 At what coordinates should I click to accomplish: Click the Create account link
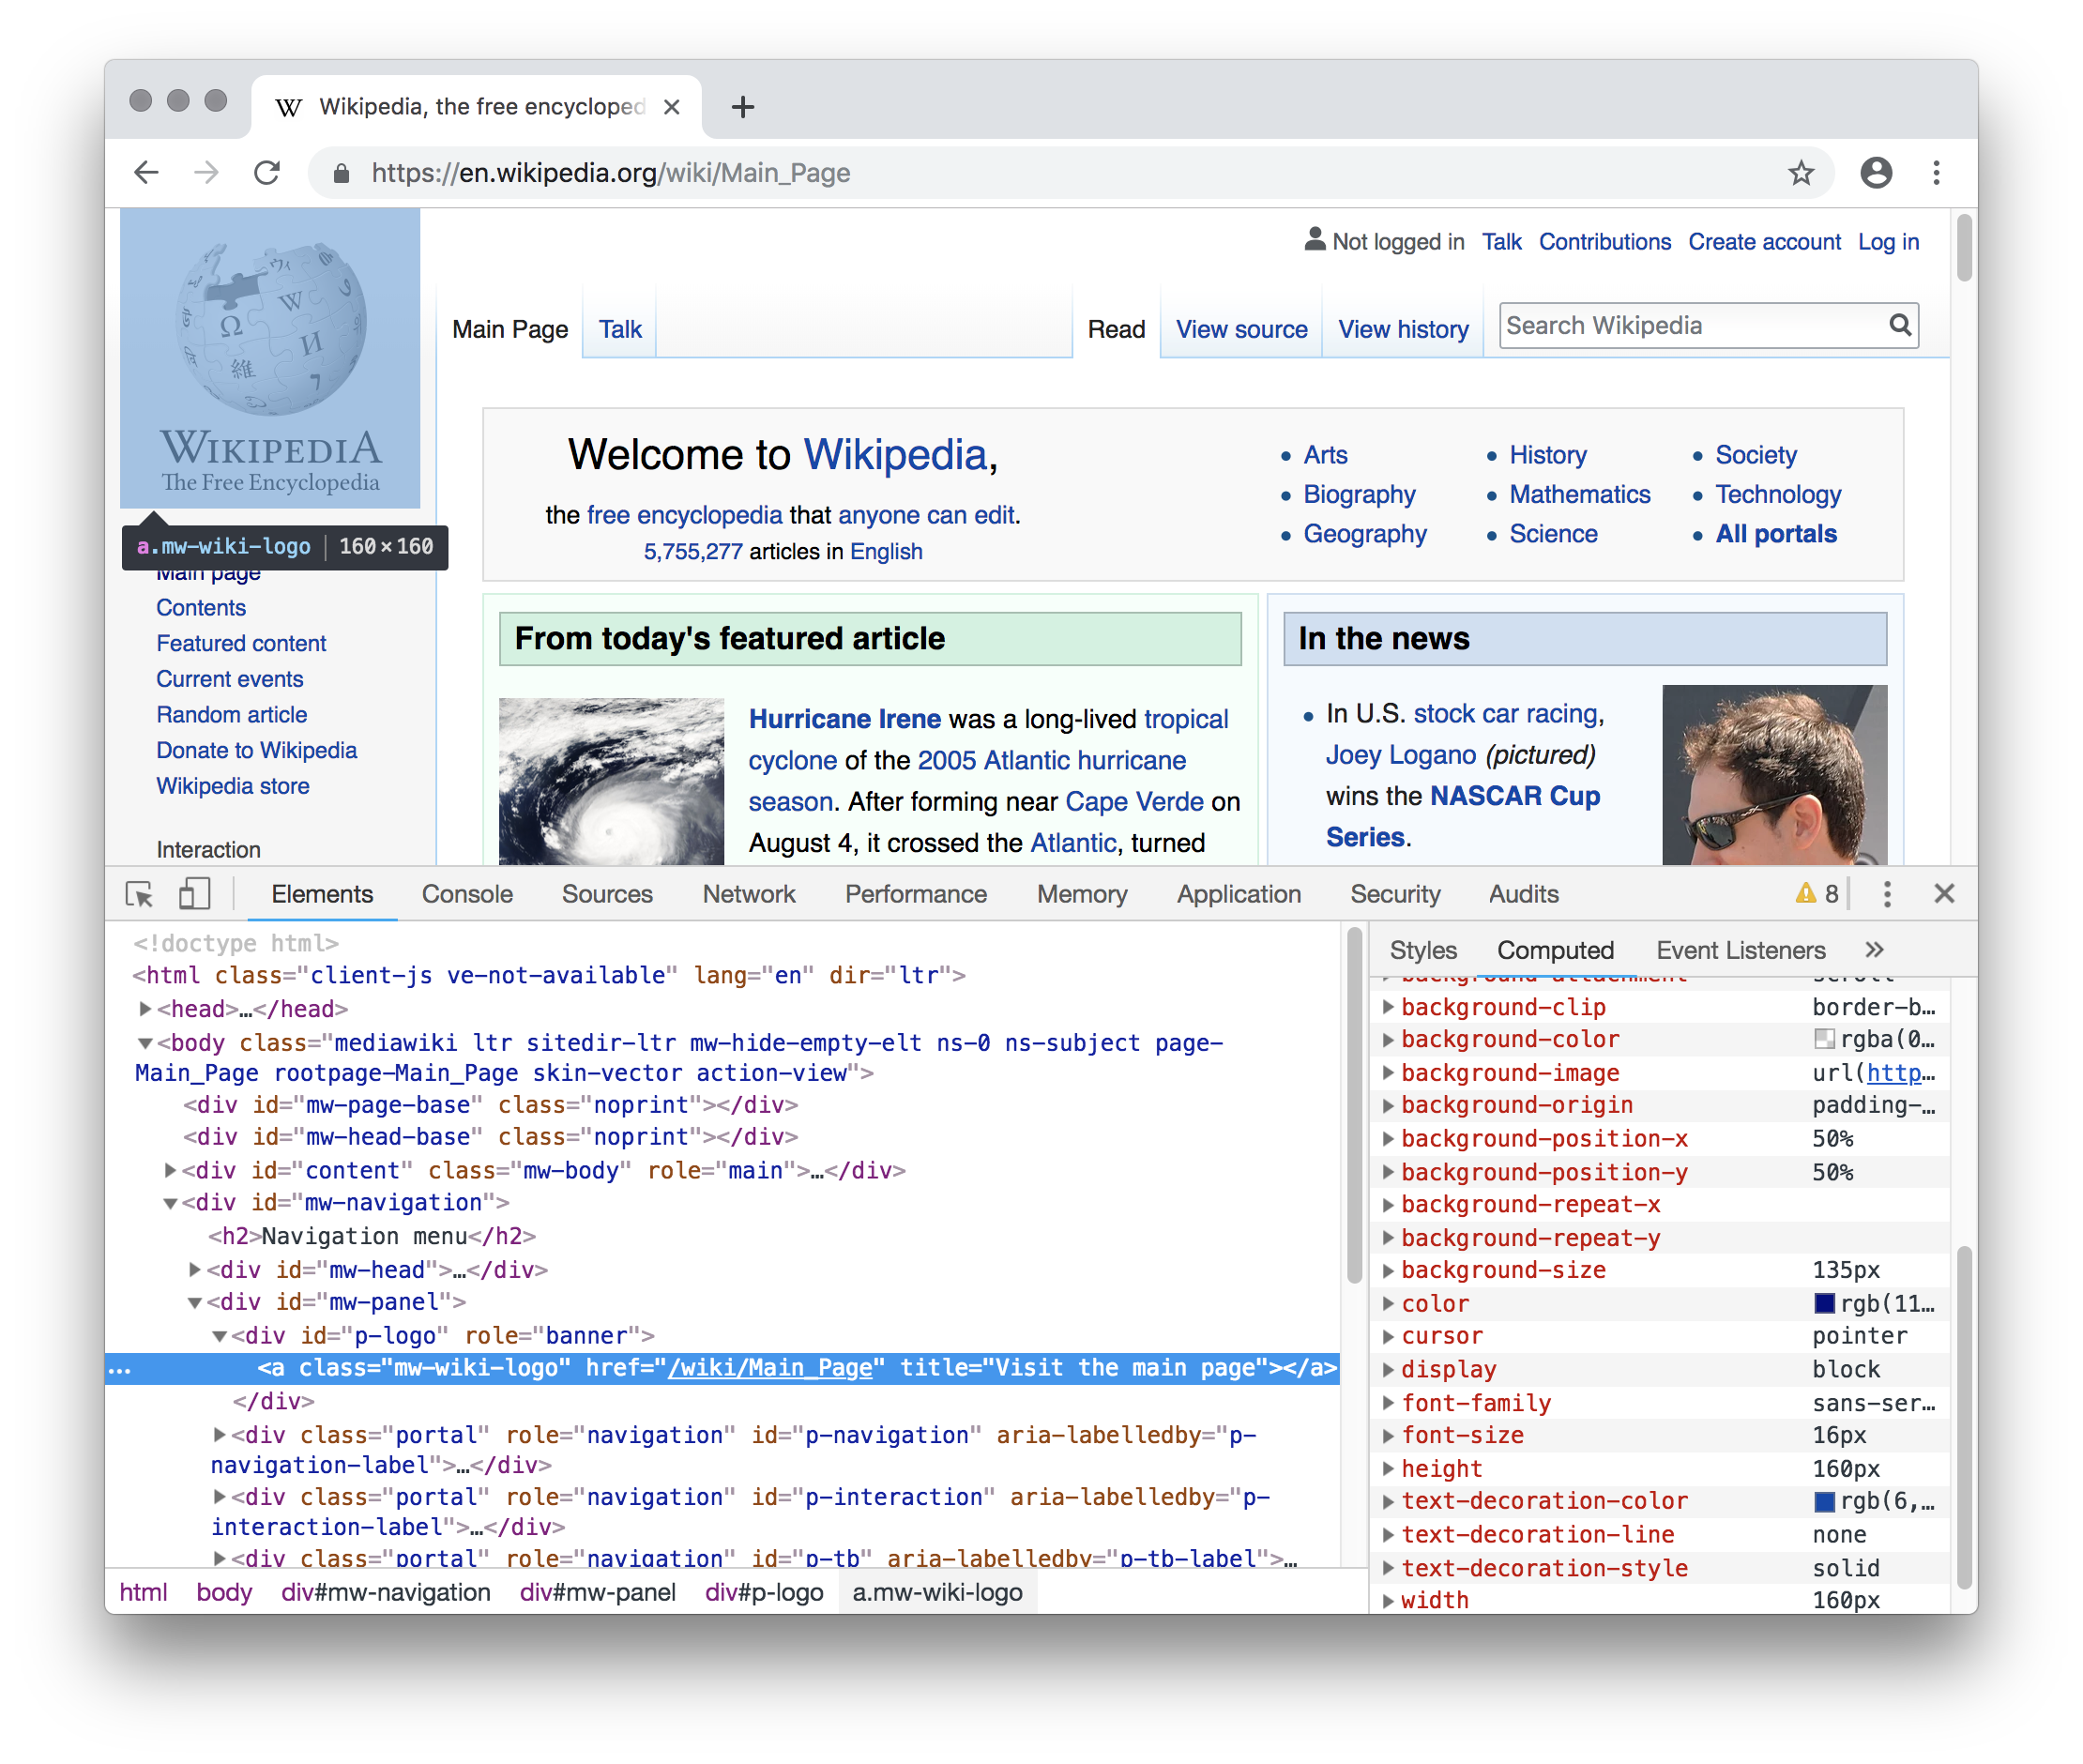1763,241
